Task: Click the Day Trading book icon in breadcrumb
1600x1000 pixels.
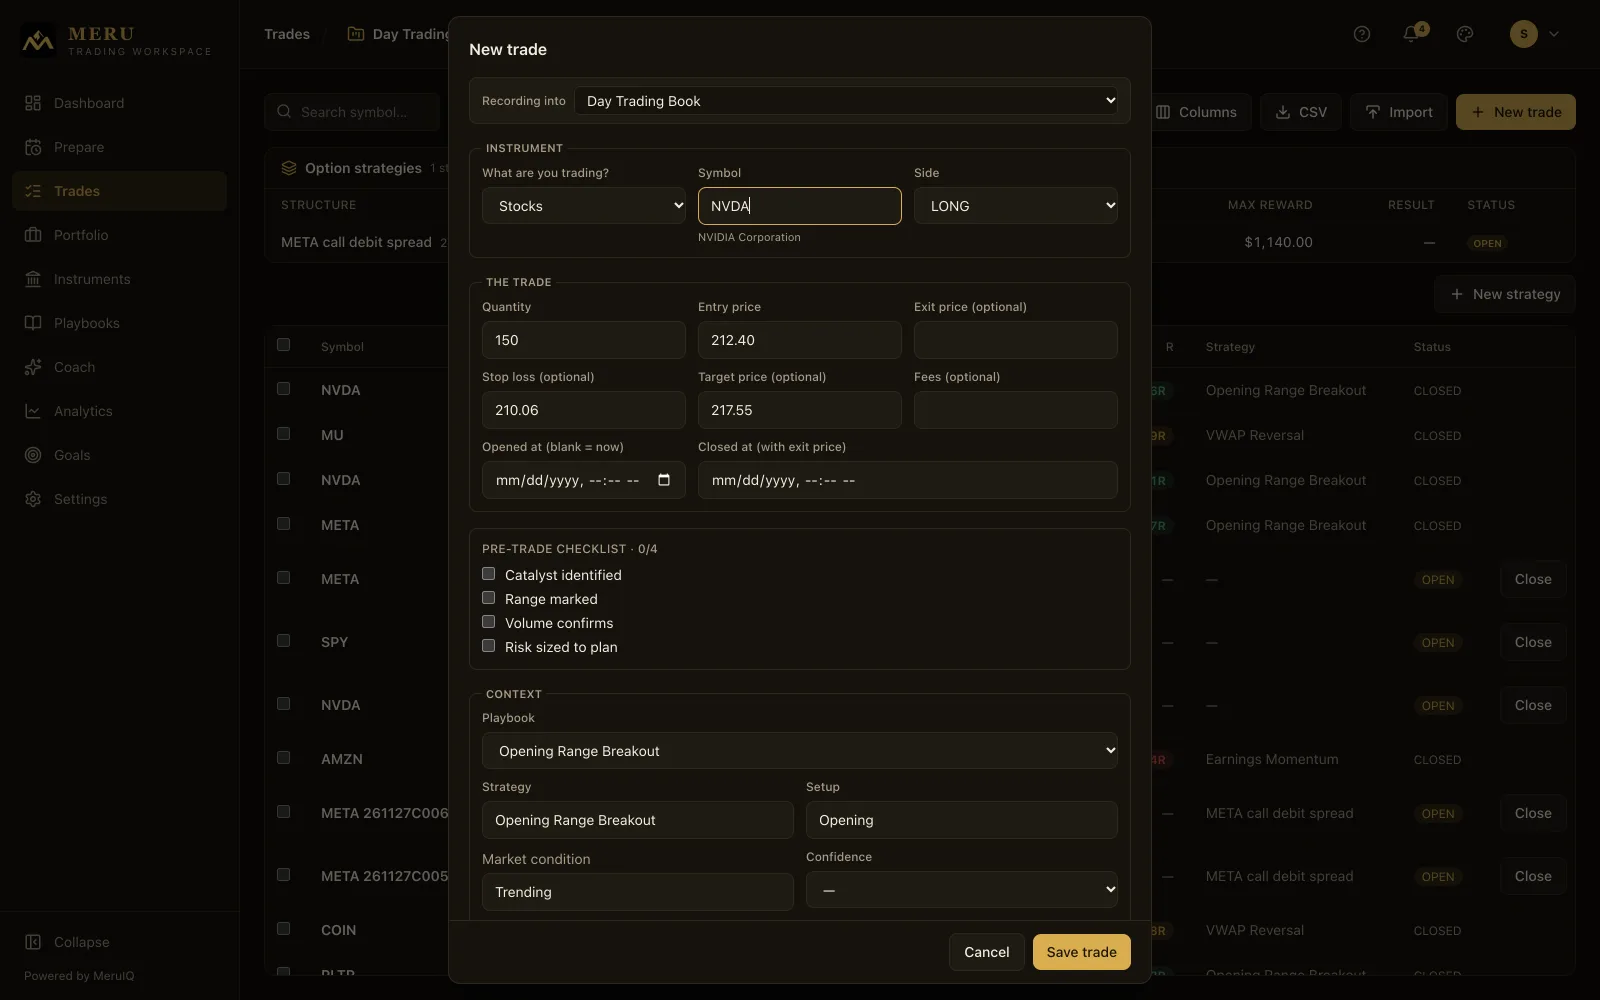Action: (x=355, y=34)
